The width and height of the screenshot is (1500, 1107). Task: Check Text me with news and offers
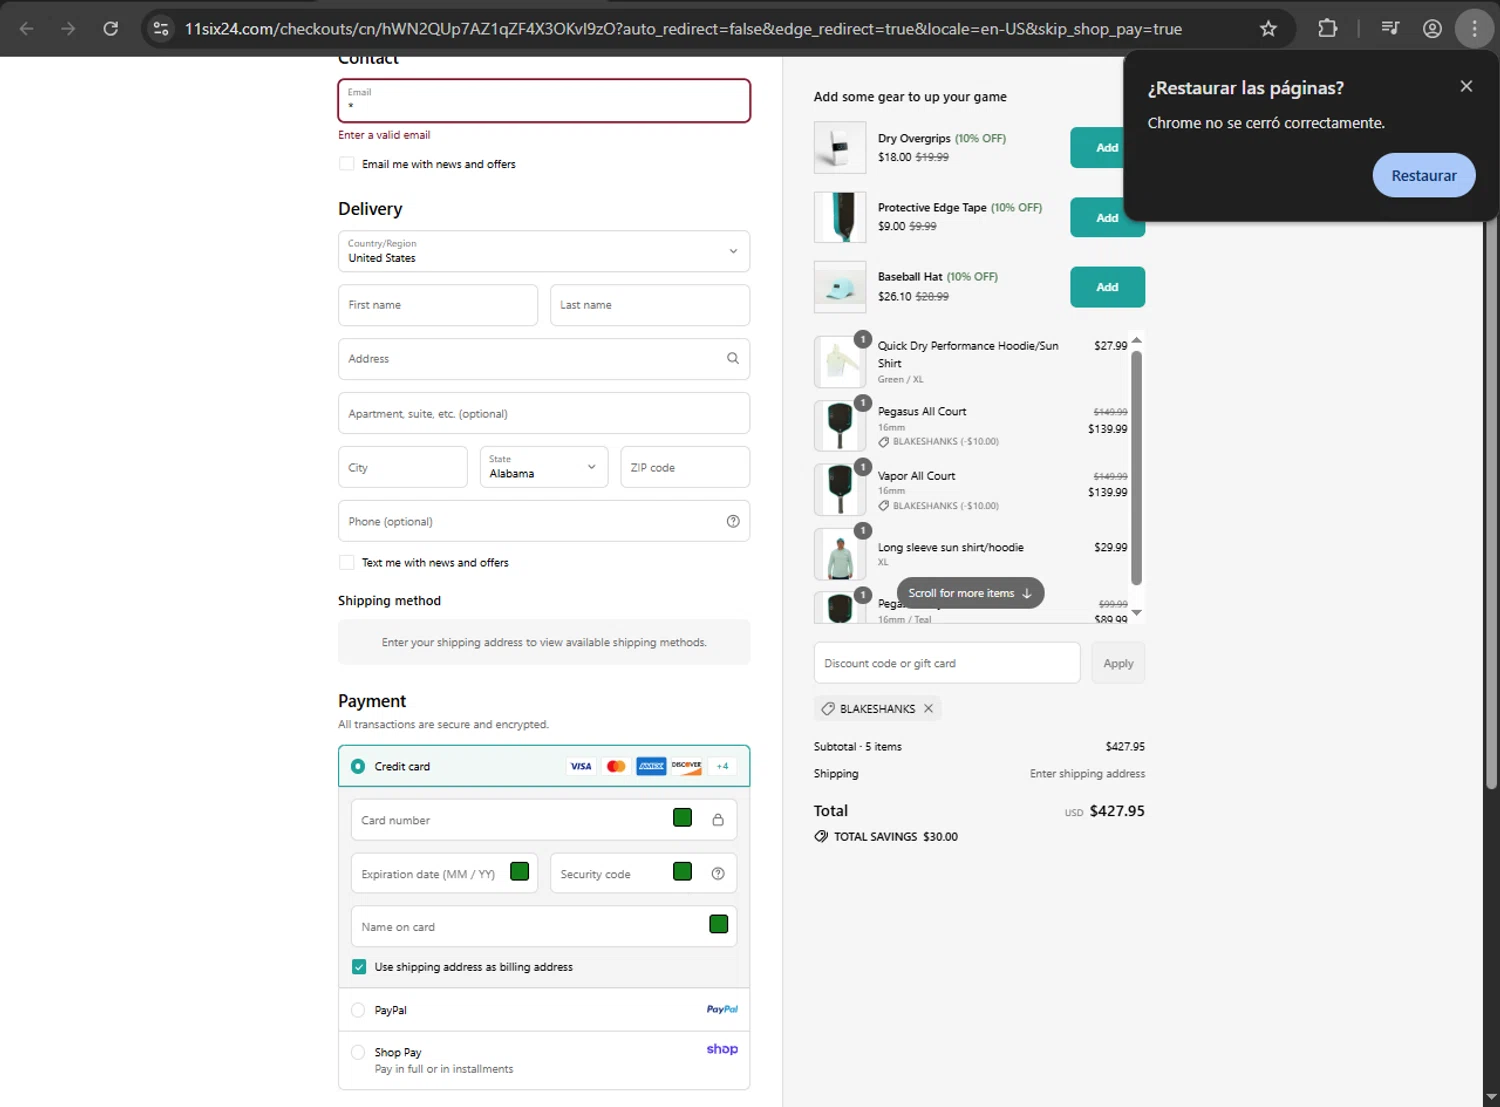(347, 562)
